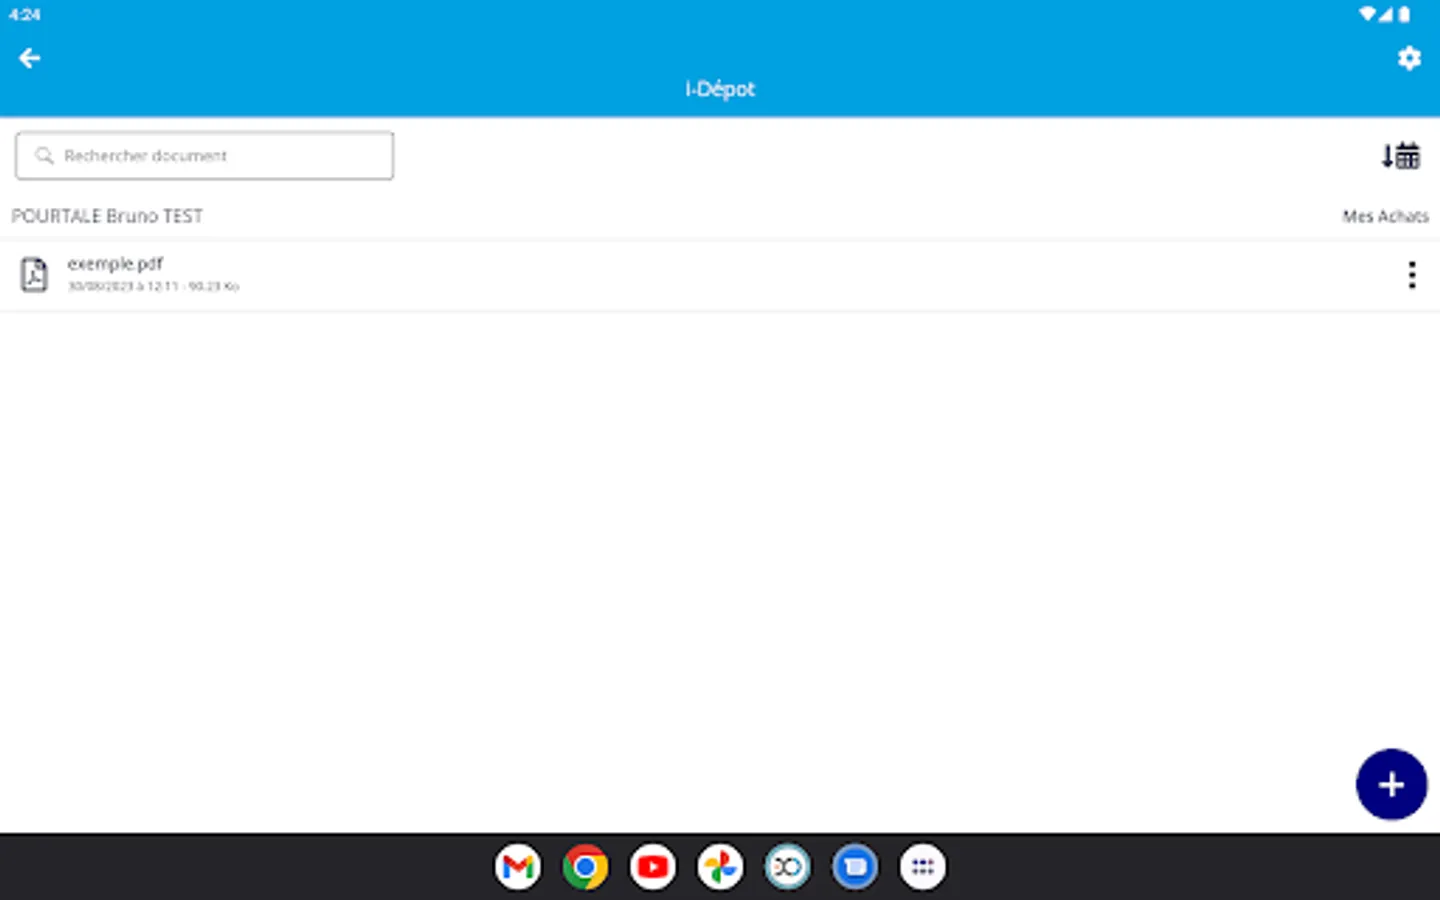Add a new document with plus button

1391,784
